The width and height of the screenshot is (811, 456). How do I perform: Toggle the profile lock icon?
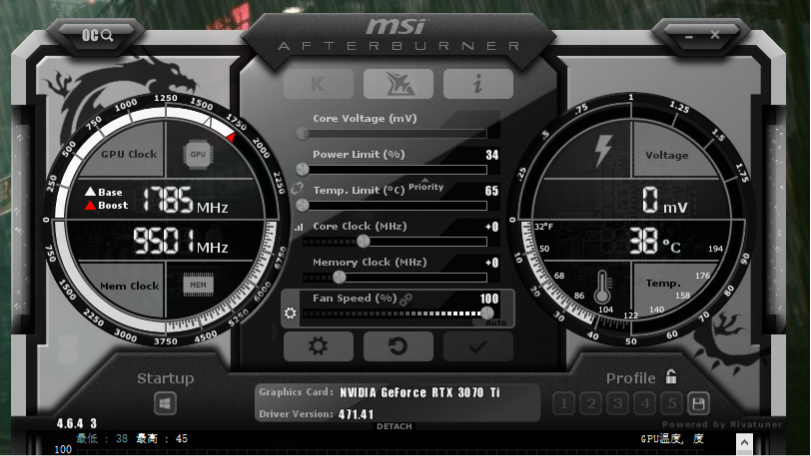671,377
